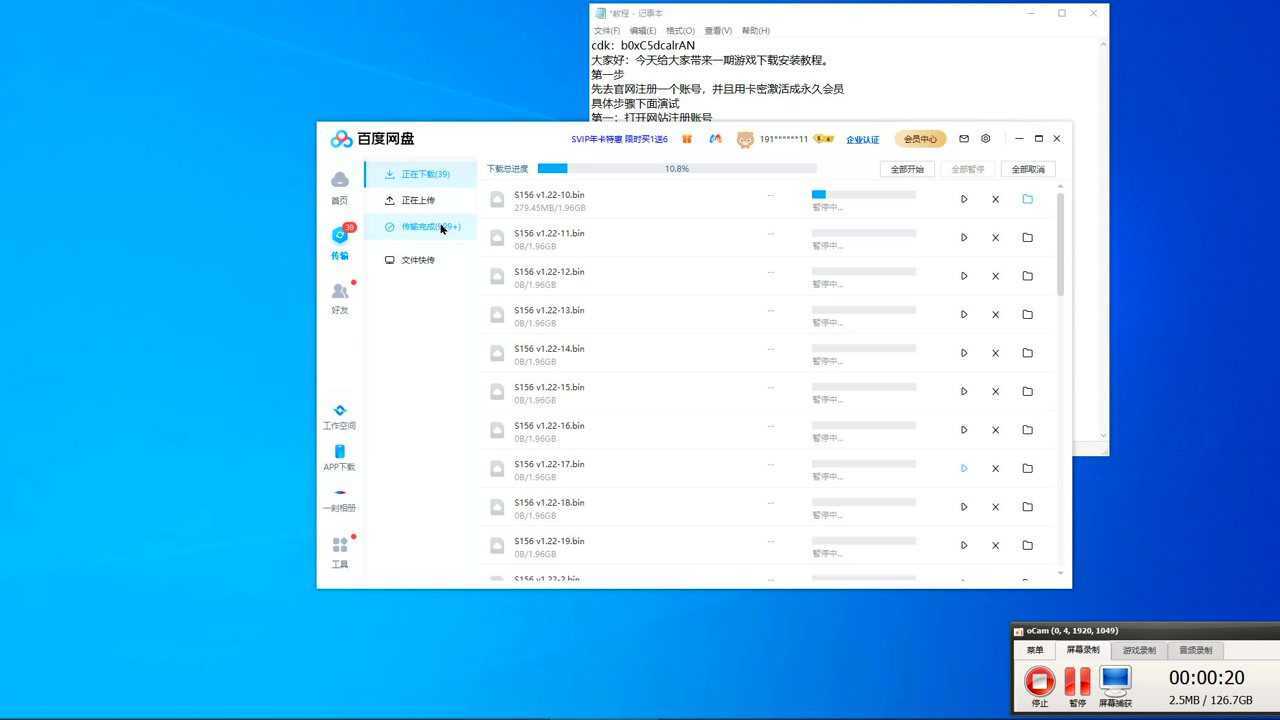
Task: Resume download of S156 v1.22-10.bin
Action: click(x=964, y=199)
